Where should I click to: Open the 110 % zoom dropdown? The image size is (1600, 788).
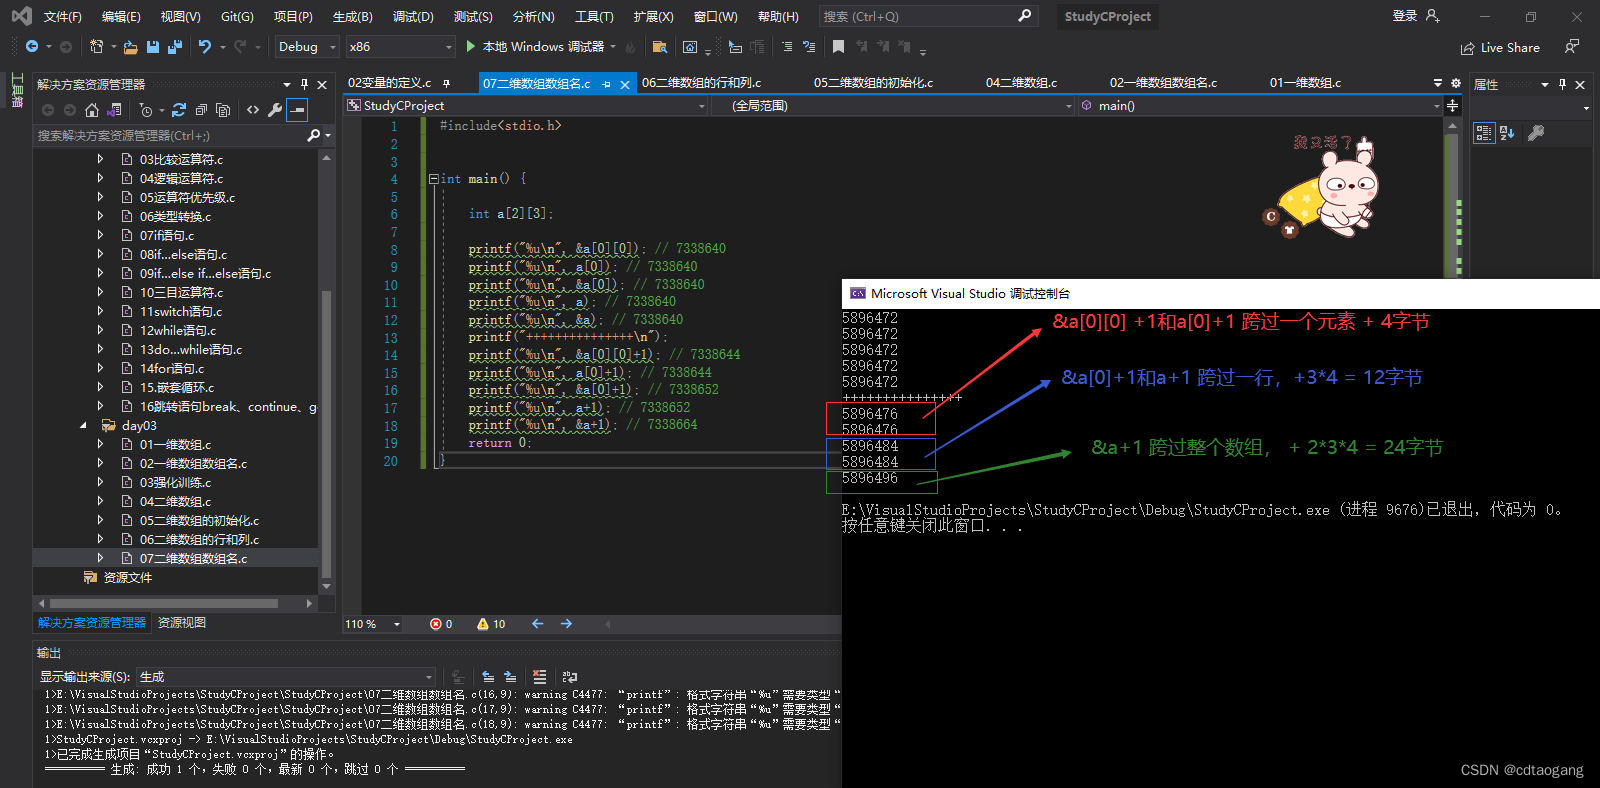[373, 624]
